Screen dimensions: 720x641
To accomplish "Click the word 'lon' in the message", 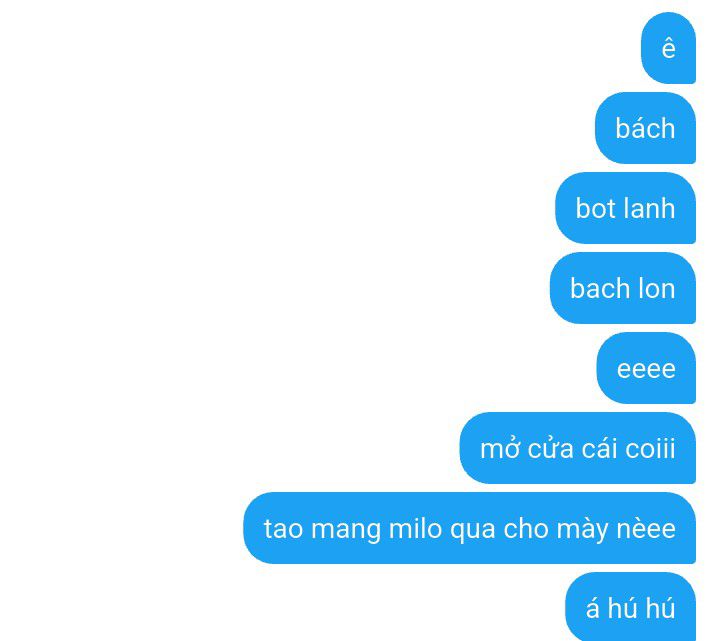I will point(657,288).
